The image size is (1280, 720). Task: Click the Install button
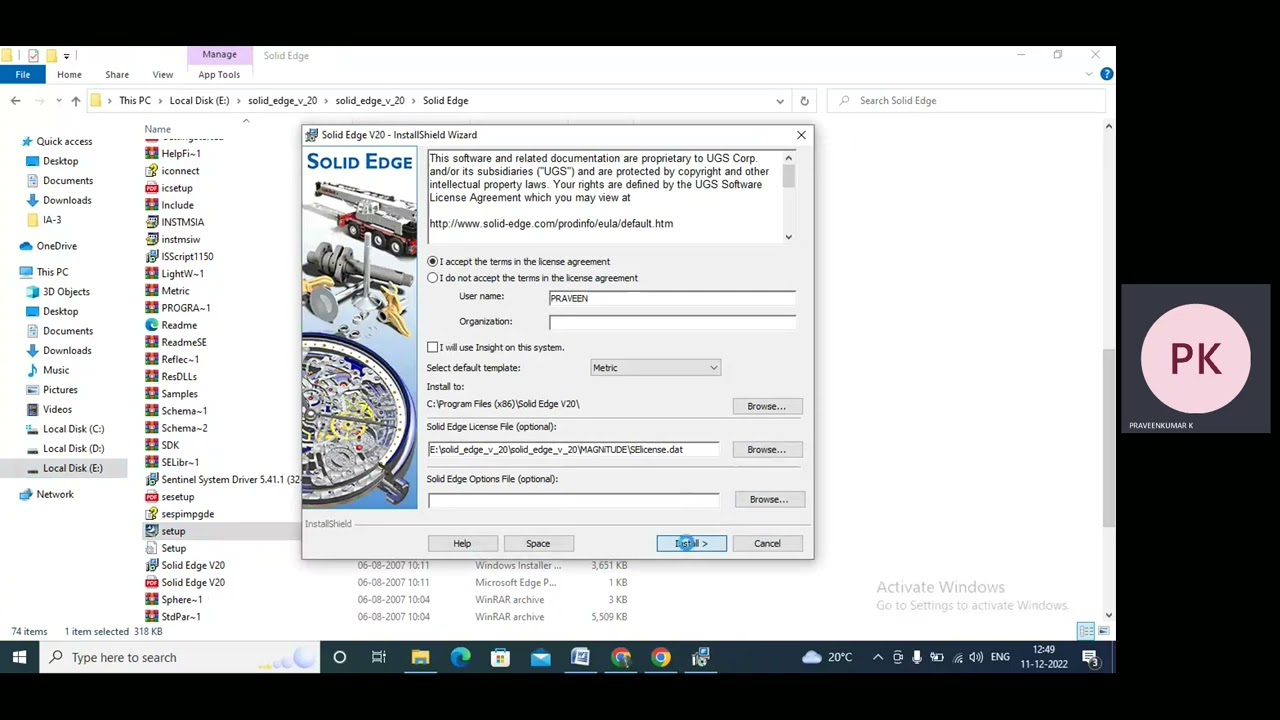click(x=691, y=543)
